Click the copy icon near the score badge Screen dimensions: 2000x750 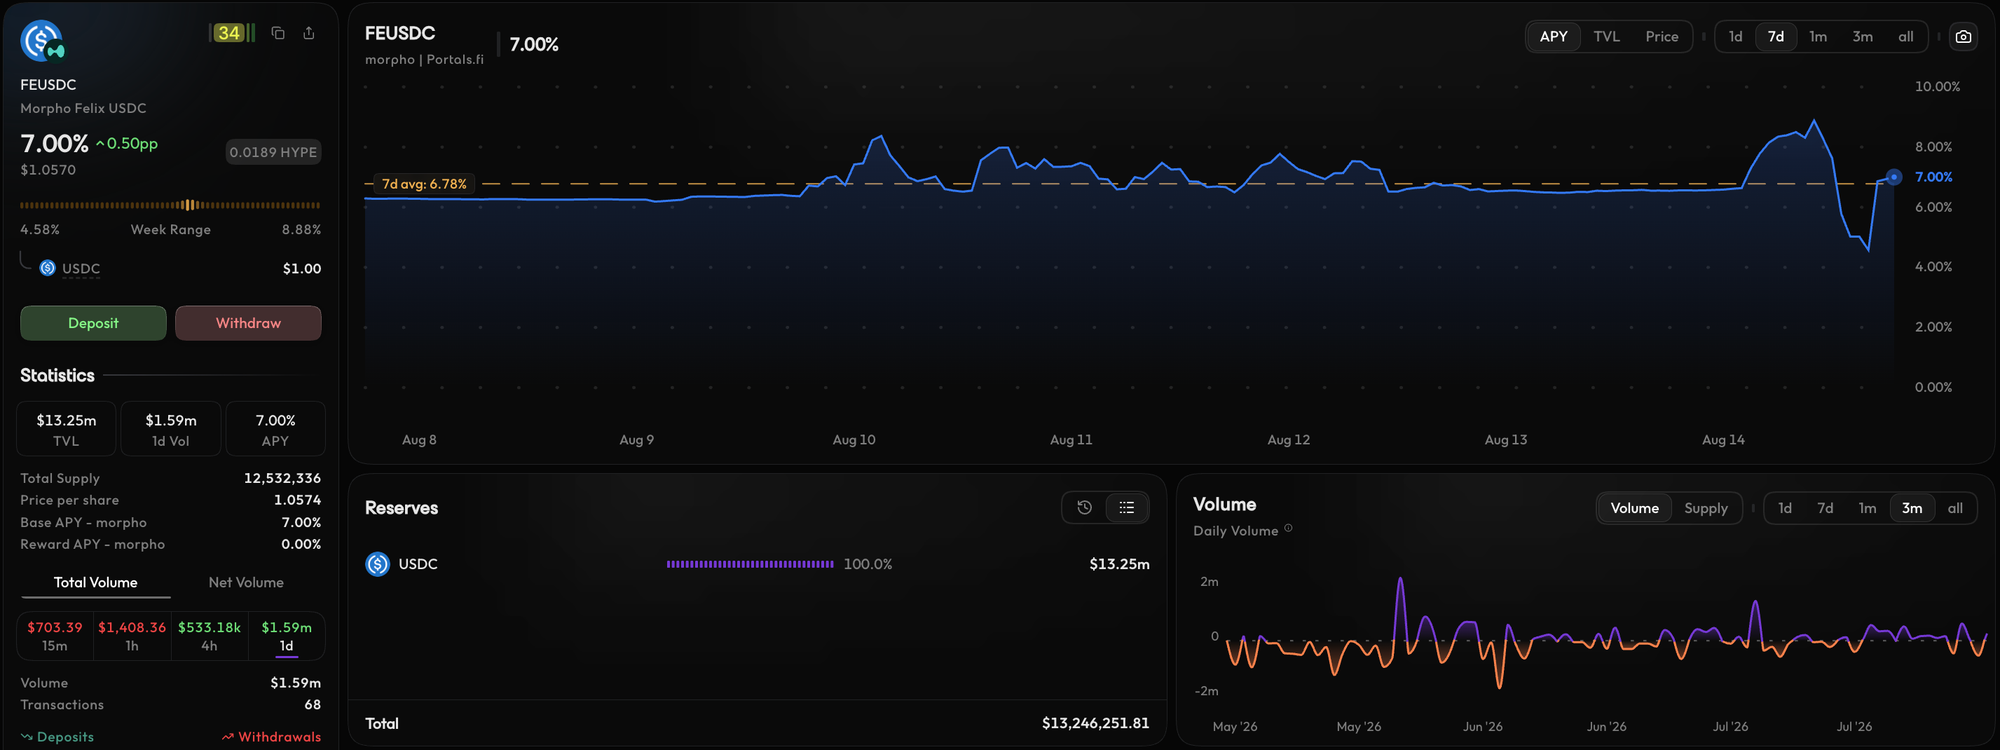click(x=278, y=33)
